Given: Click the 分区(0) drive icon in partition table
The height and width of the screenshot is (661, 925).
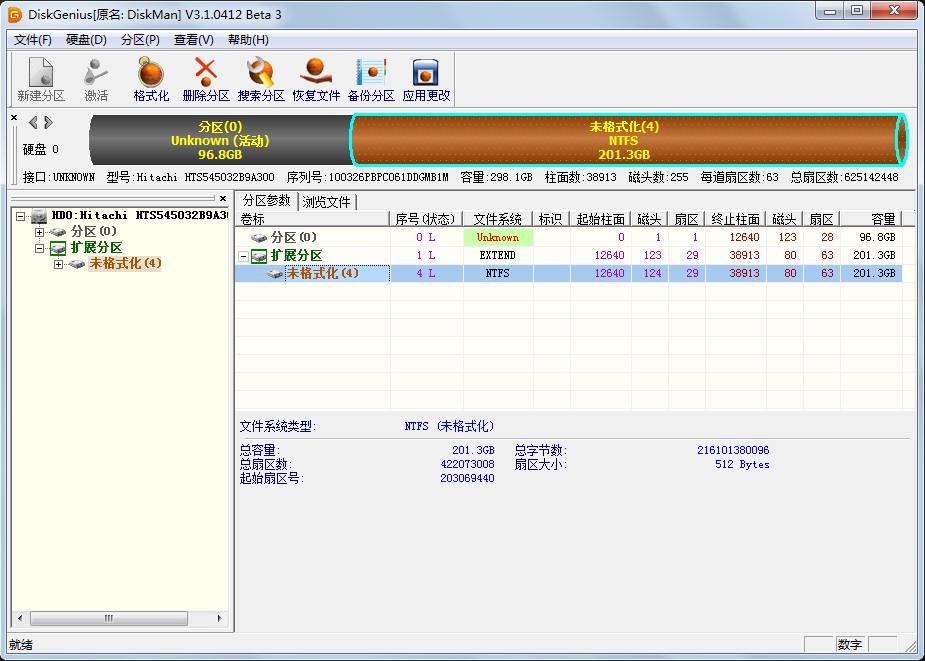Looking at the screenshot, I should click(259, 238).
